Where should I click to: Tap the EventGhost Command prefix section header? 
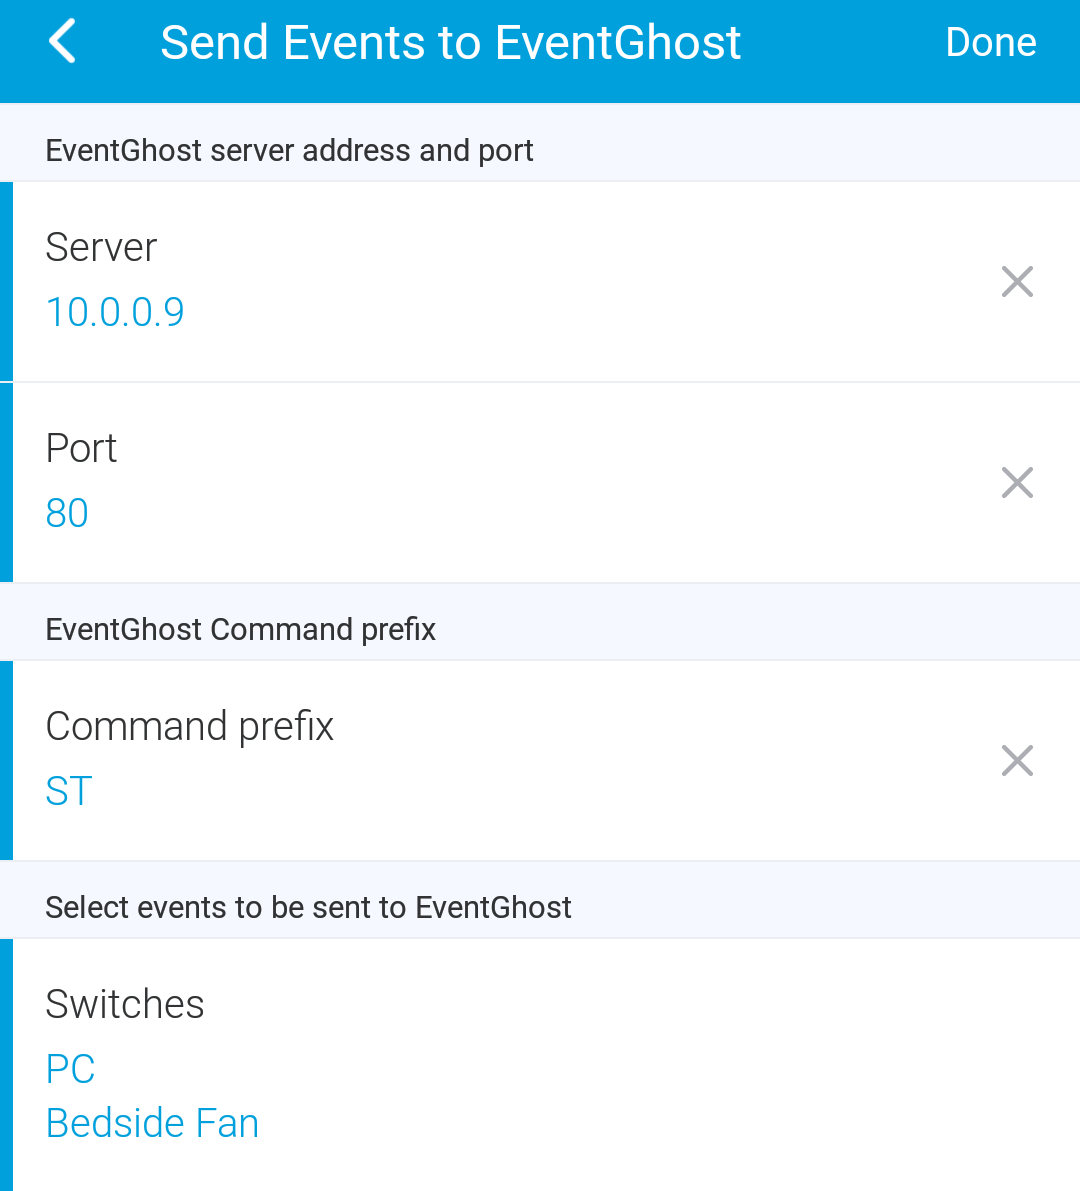pos(240,629)
